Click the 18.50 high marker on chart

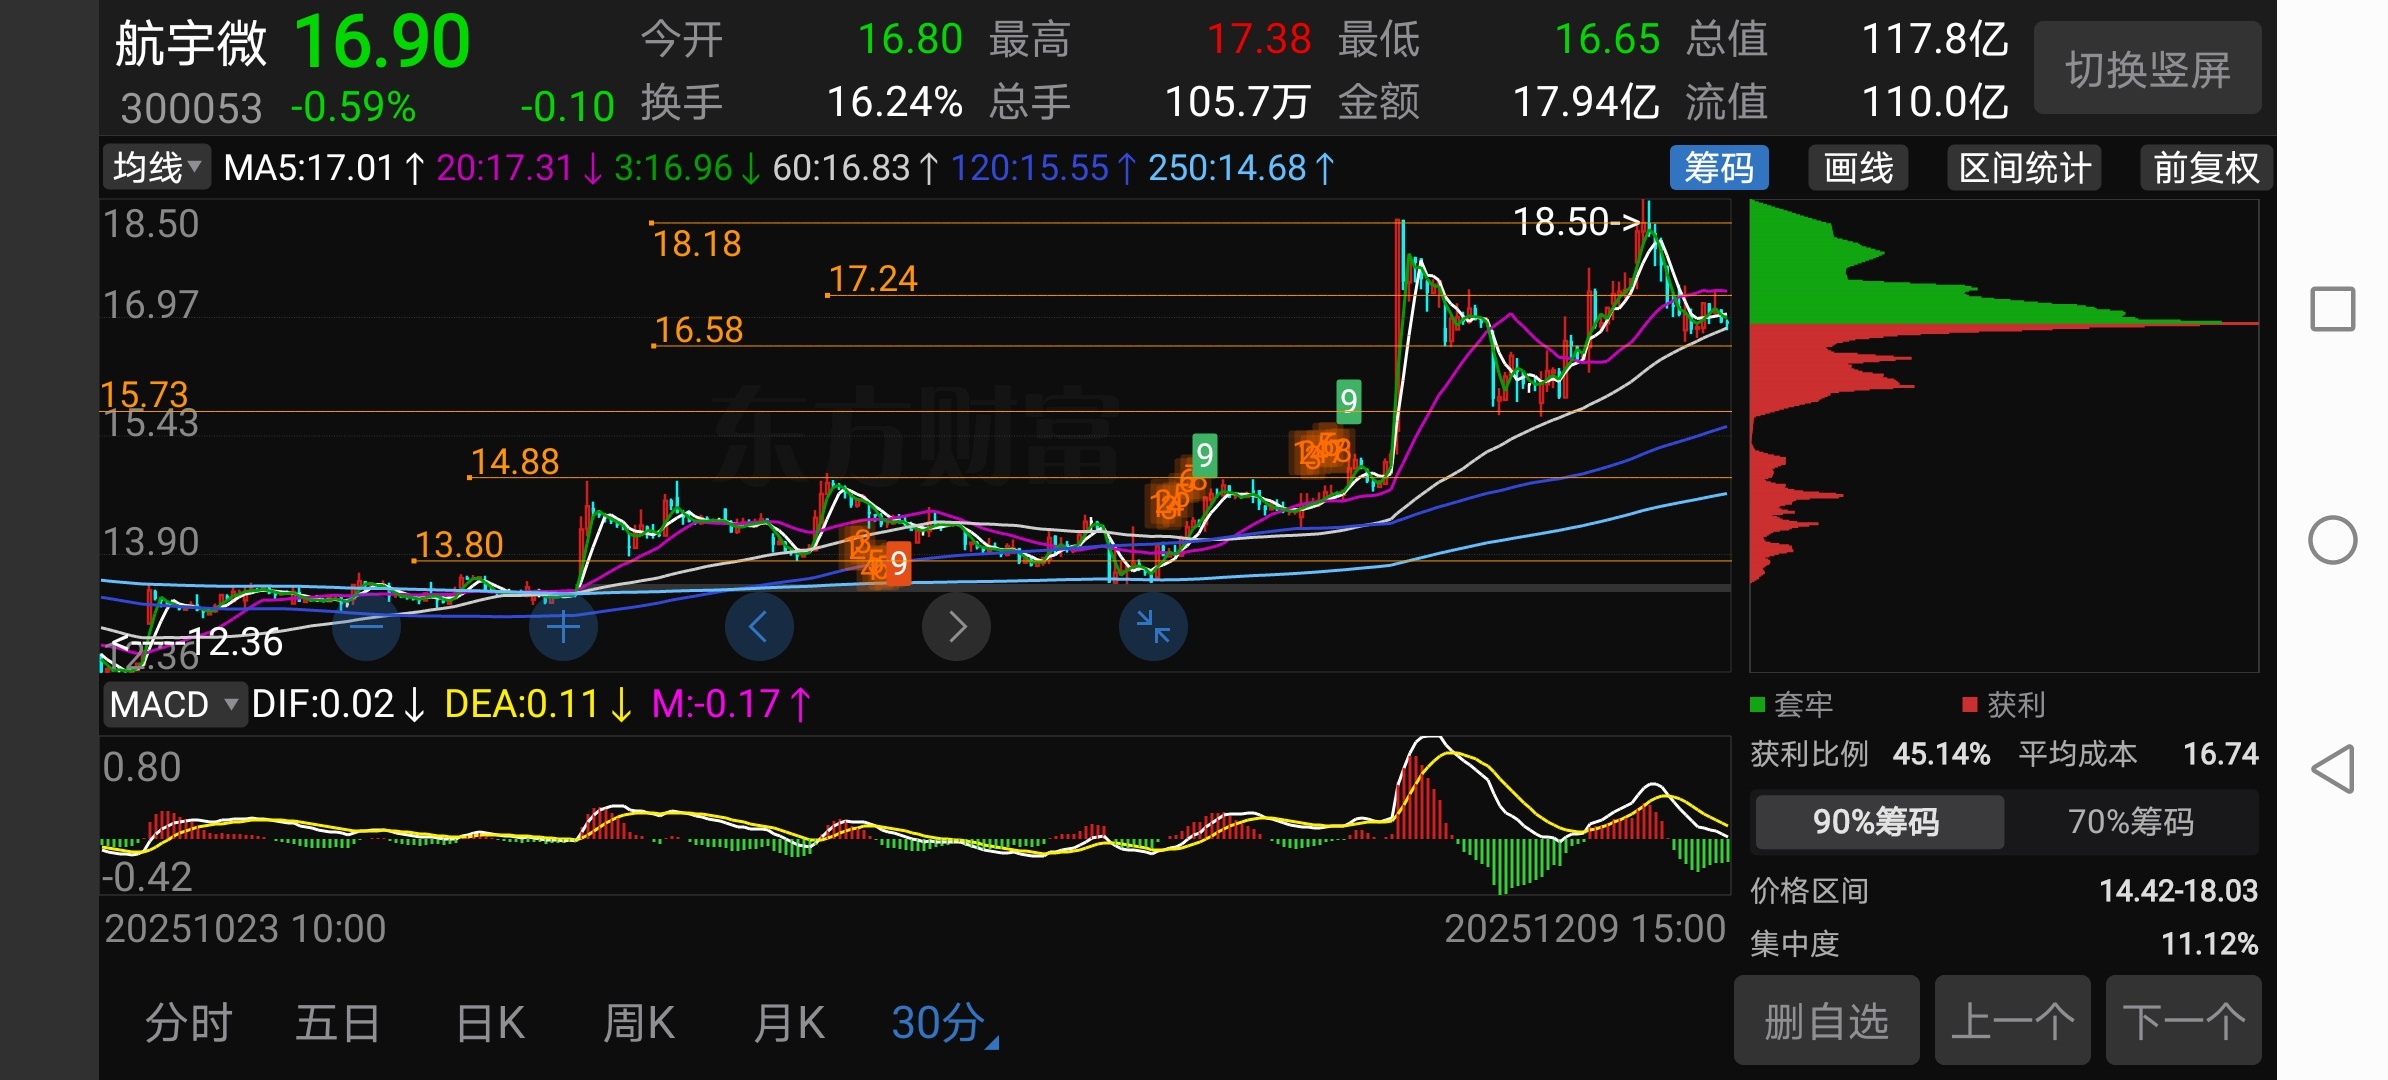tap(1575, 222)
